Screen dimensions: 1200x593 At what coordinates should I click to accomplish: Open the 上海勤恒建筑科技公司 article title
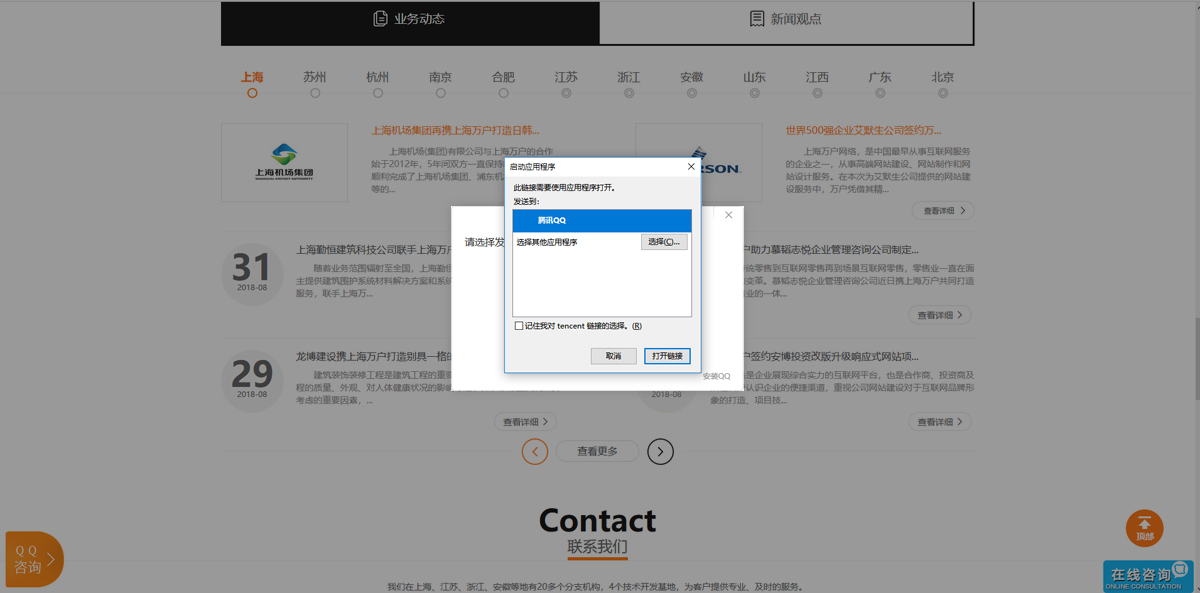tap(375, 250)
